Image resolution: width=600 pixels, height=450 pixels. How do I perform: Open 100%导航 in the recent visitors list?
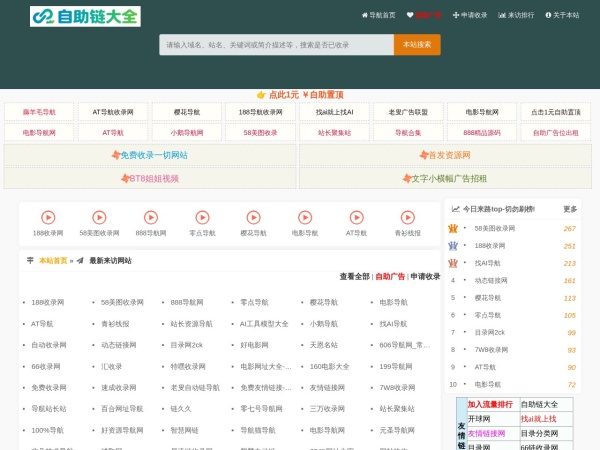pos(47,430)
